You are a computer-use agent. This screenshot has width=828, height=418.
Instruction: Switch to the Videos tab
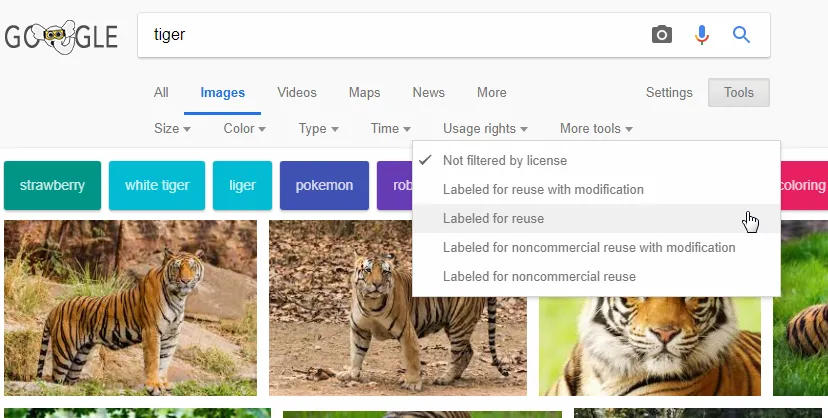[x=297, y=92]
